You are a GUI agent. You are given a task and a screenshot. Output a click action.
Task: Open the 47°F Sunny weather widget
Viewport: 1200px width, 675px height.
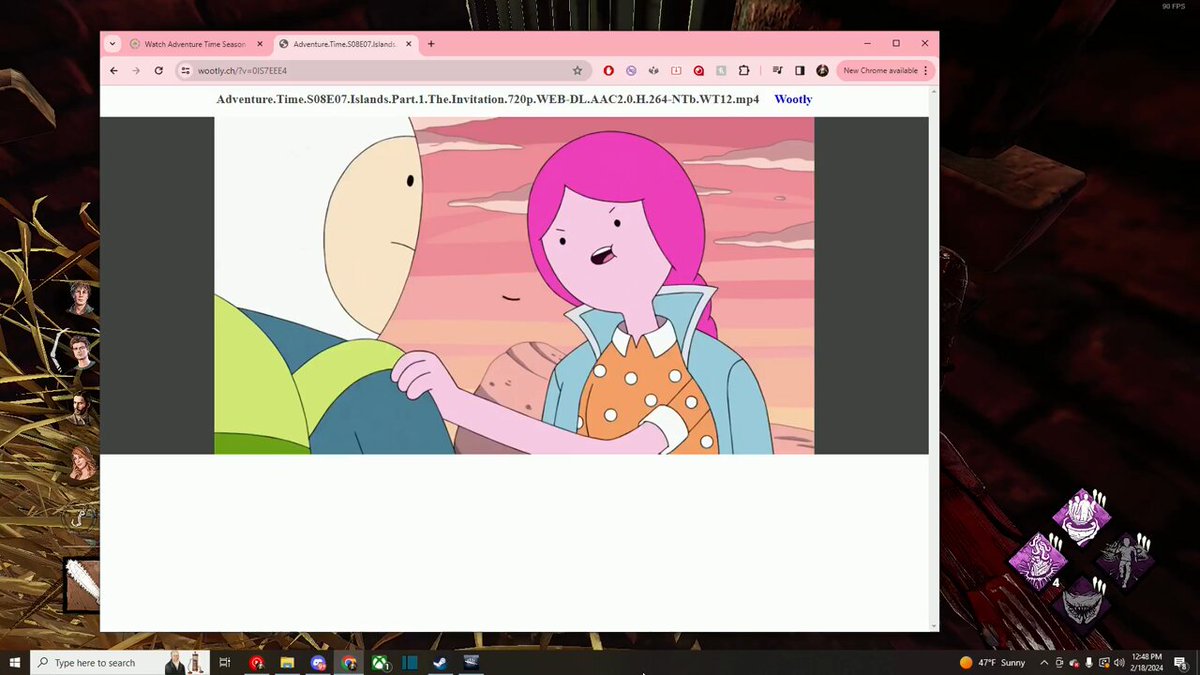tap(991, 662)
